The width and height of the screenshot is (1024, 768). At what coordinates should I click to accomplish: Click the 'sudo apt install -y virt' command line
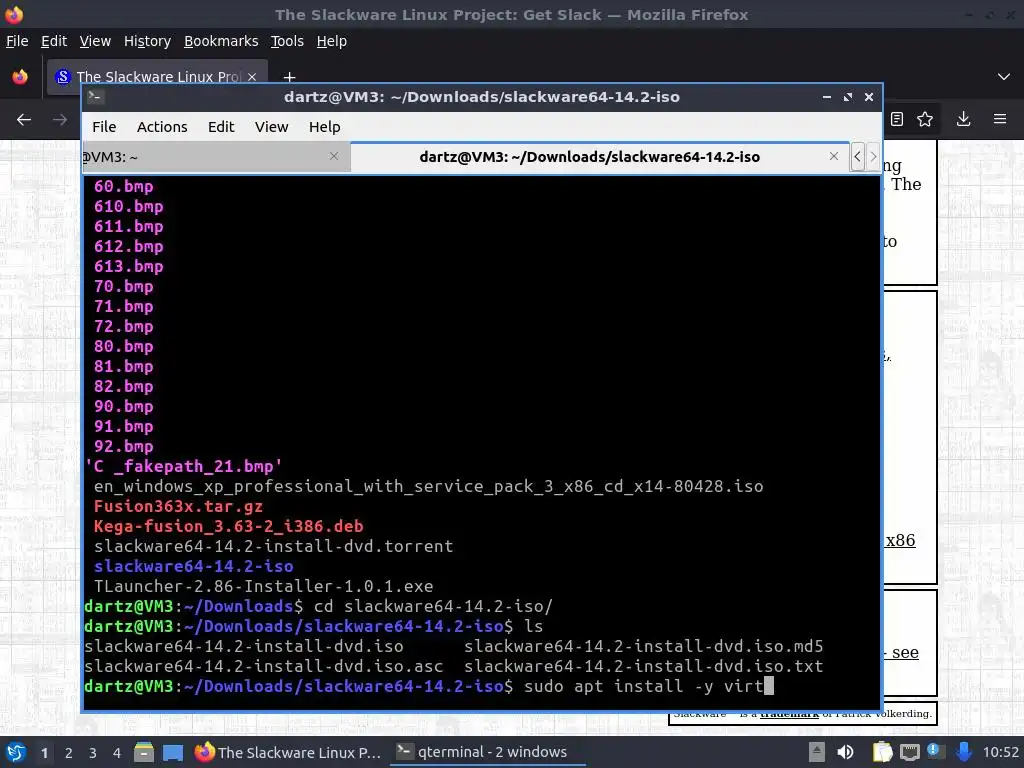point(643,686)
